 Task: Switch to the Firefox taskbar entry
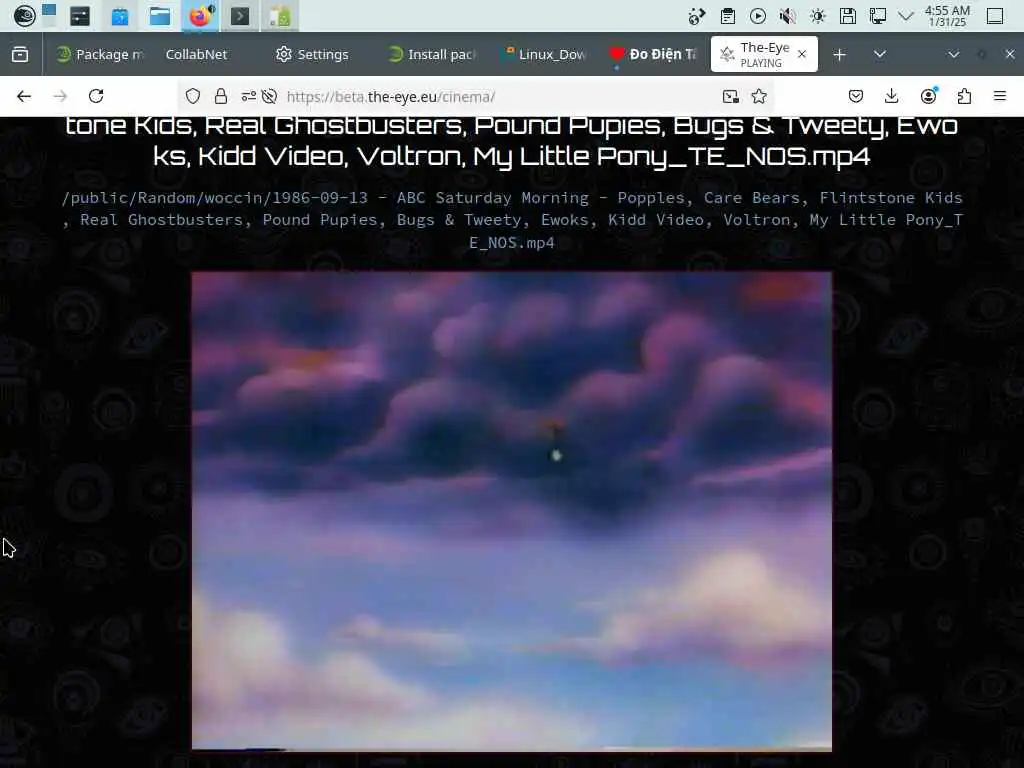[200, 16]
